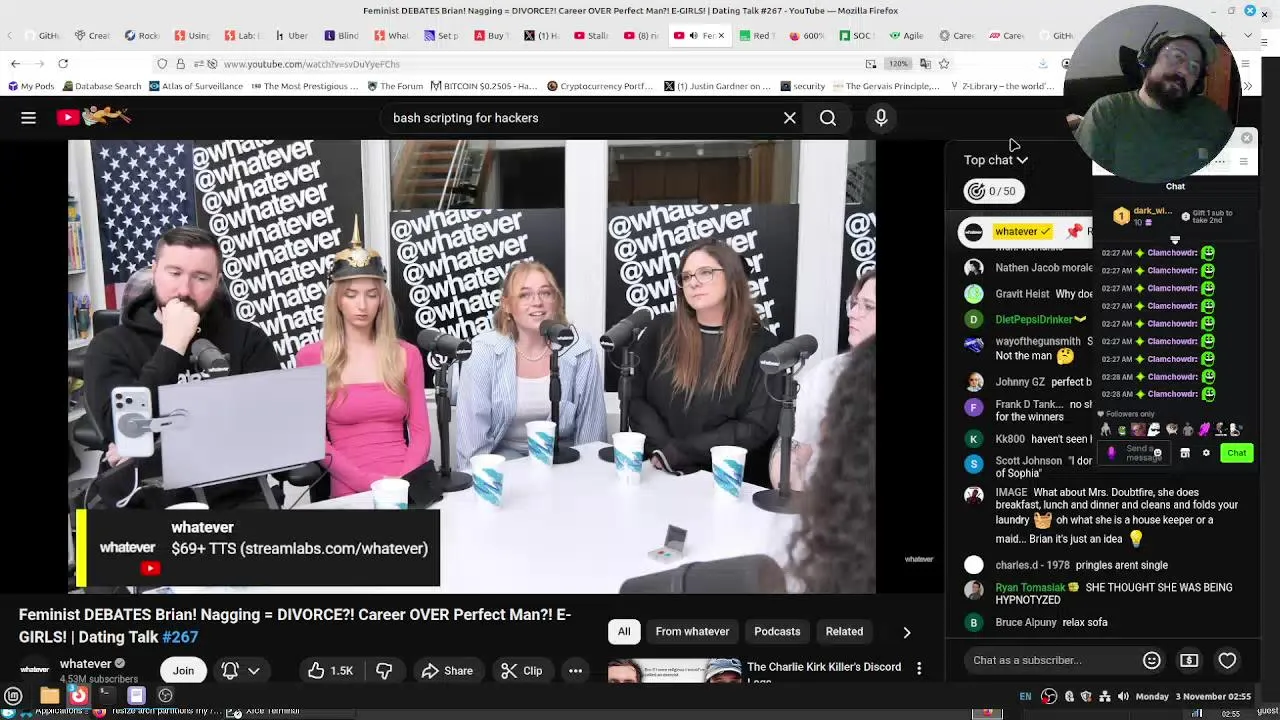Screen dimensions: 1280x720
Task: Launch the terminal from the taskbar
Action: coord(106,696)
